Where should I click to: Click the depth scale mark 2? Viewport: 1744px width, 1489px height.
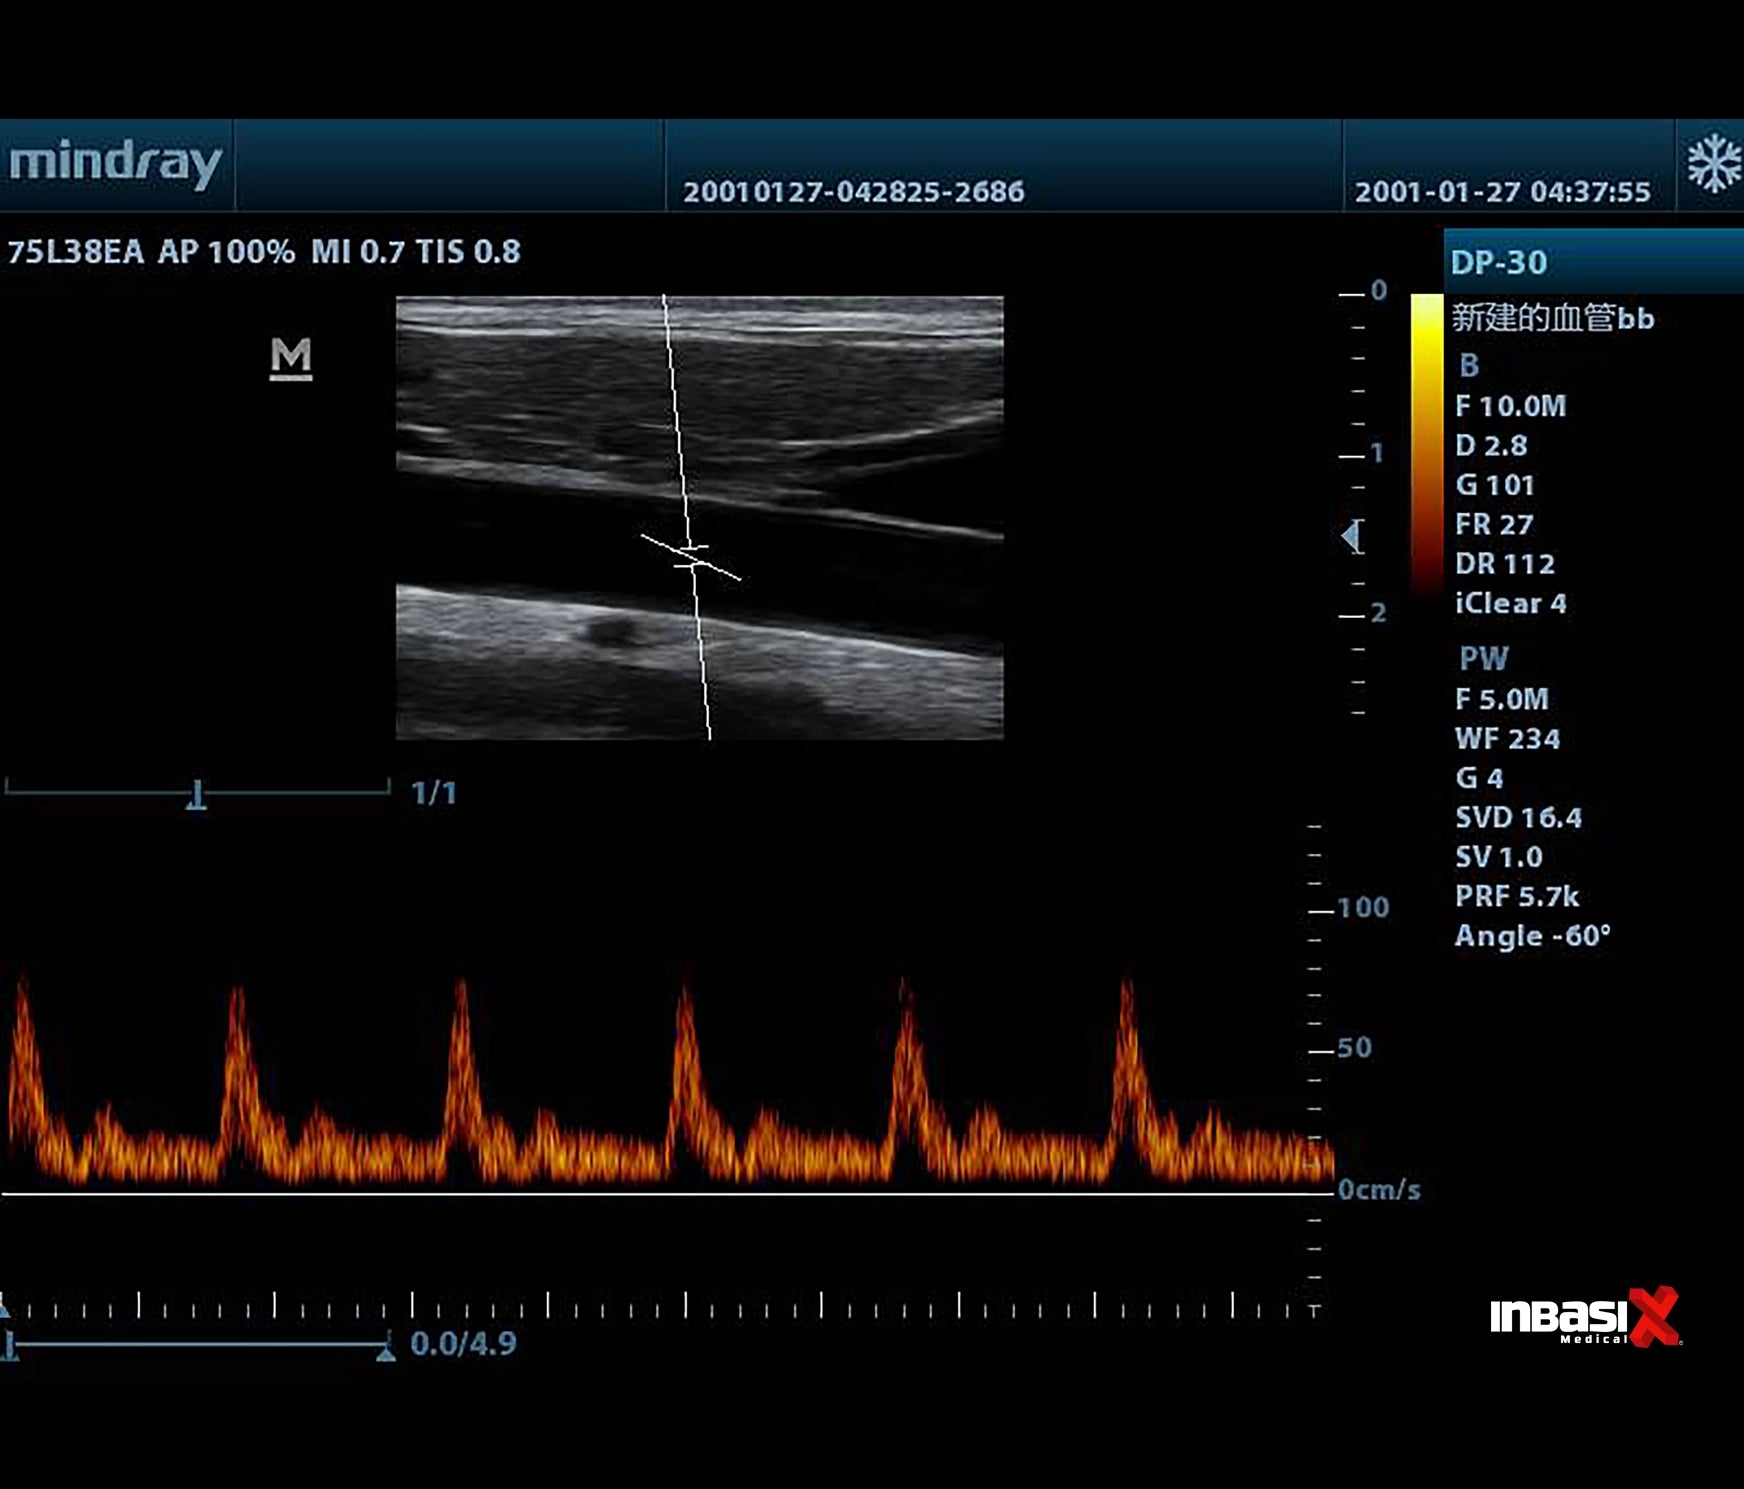pyautogui.click(x=1378, y=613)
